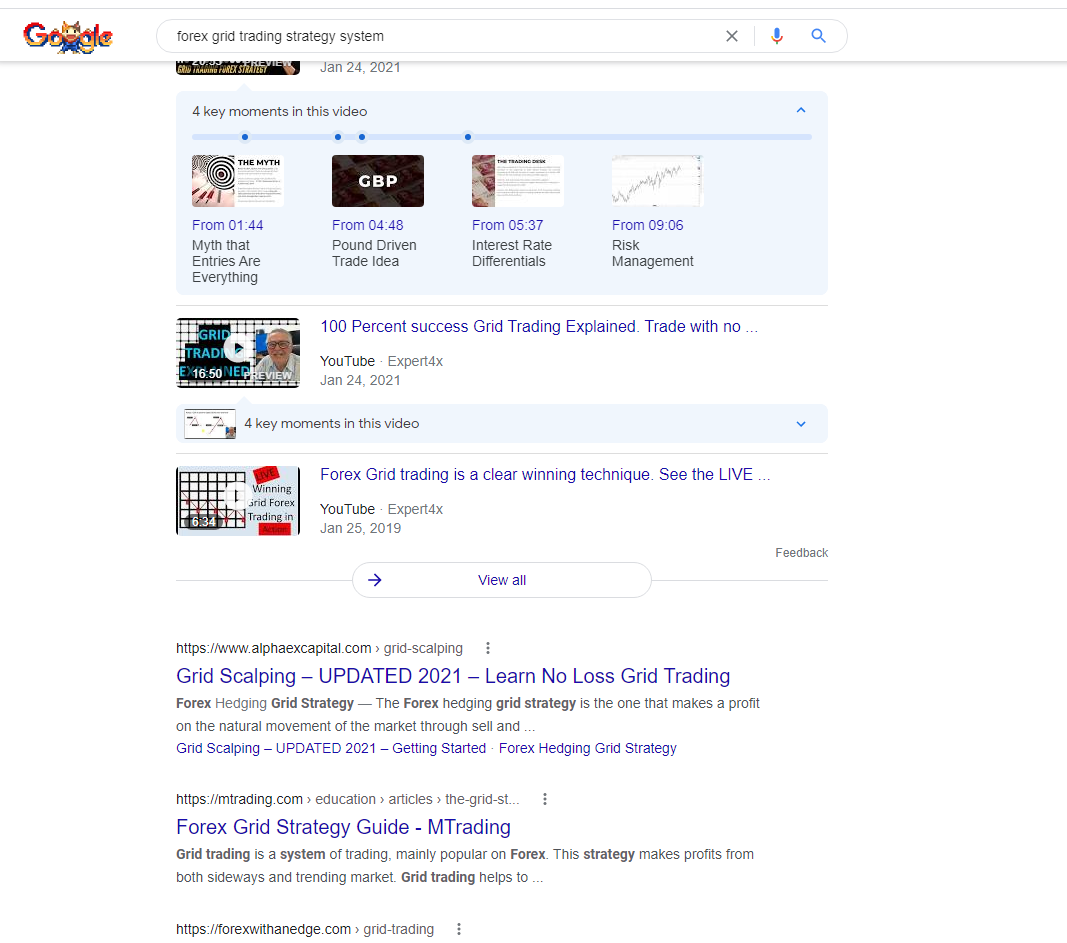Play the Grid Trading Explained video thumbnail
Viewport: 1067px width, 943px height.
coord(237,352)
